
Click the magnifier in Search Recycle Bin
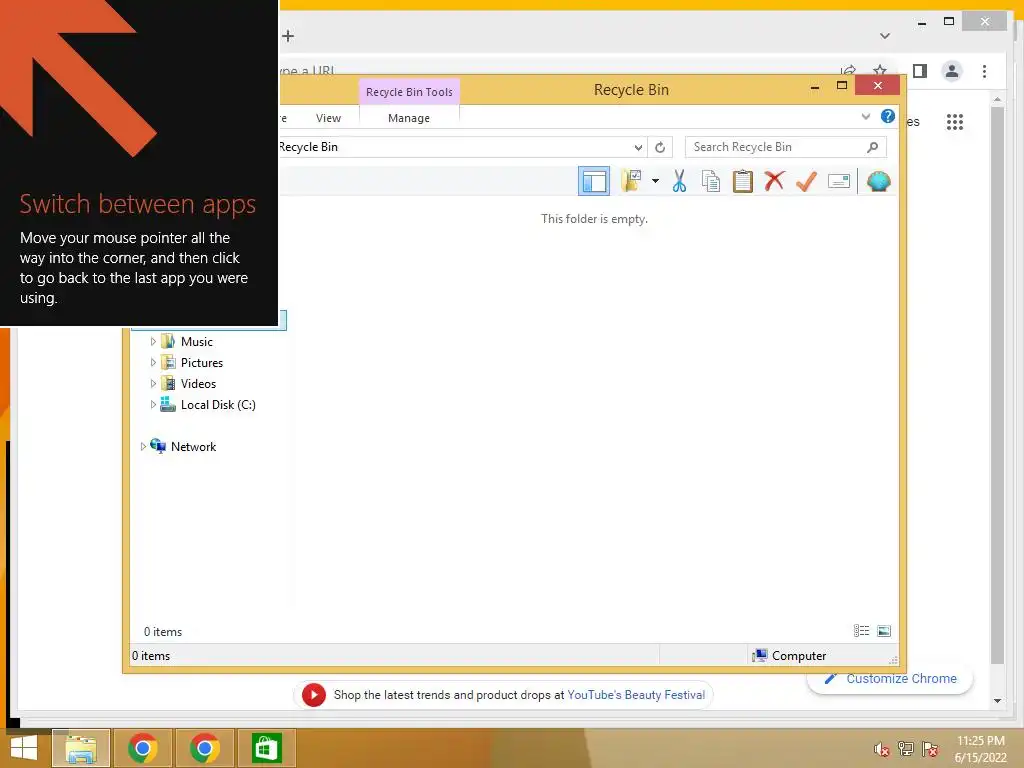(872, 147)
